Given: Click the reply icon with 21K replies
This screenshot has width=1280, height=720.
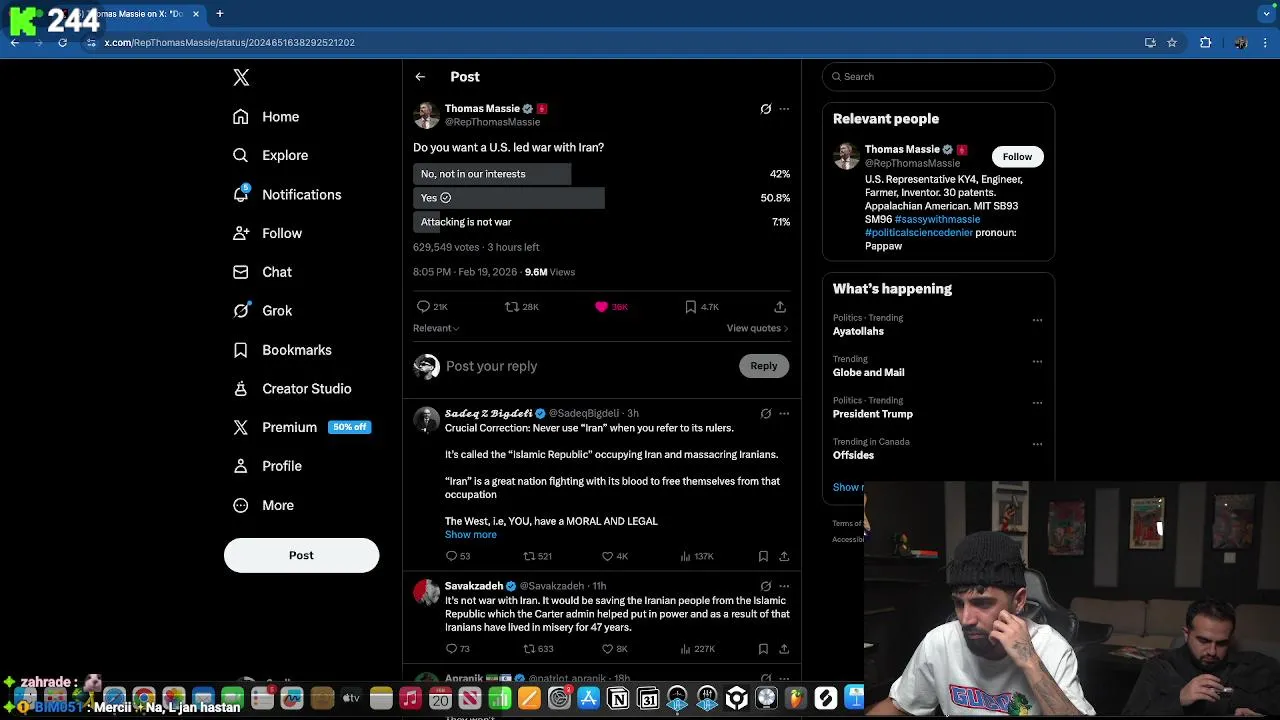Looking at the screenshot, I should [432, 307].
